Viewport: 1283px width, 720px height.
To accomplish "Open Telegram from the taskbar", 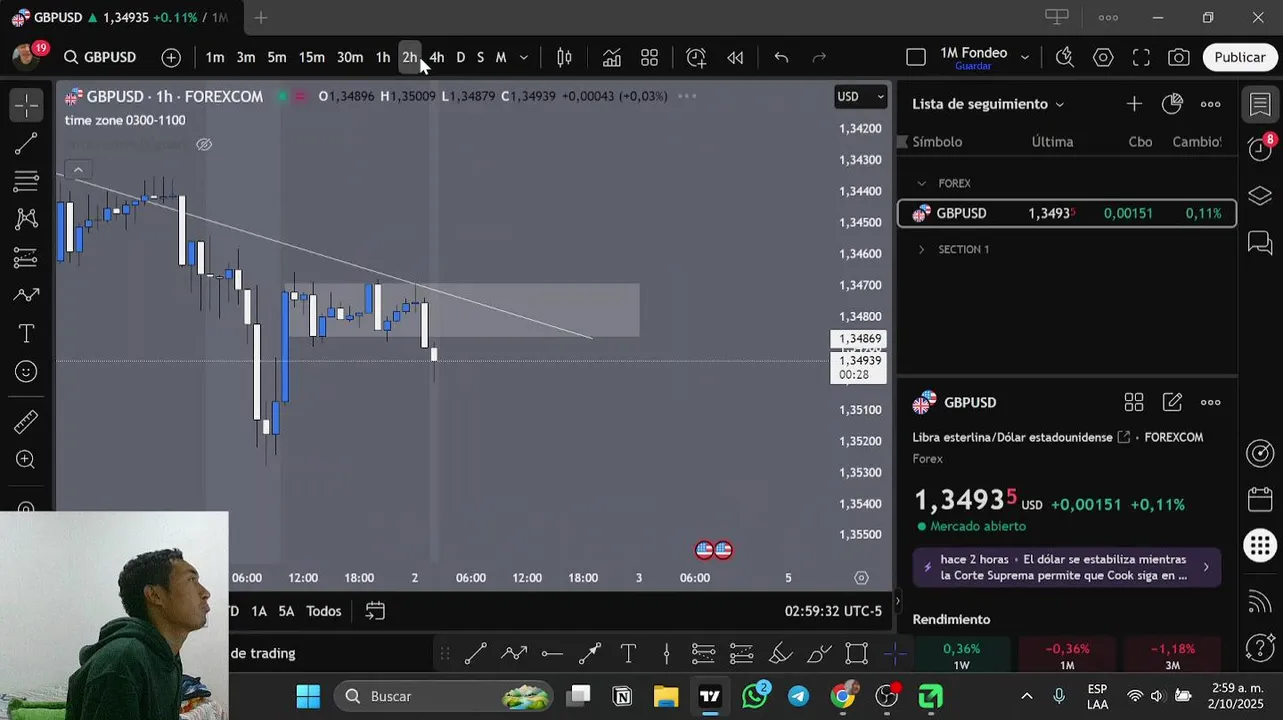I will pyautogui.click(x=798, y=696).
